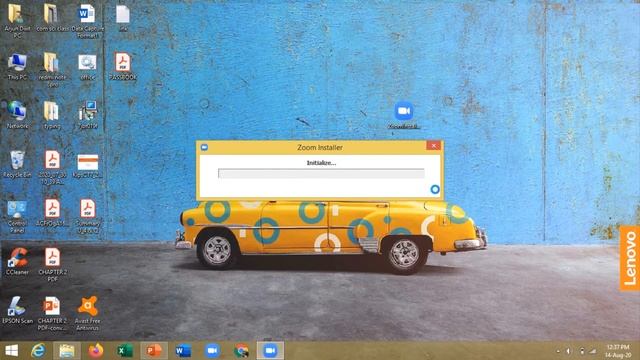Open the Network desktop icon
This screenshot has height=360, width=640.
17,114
